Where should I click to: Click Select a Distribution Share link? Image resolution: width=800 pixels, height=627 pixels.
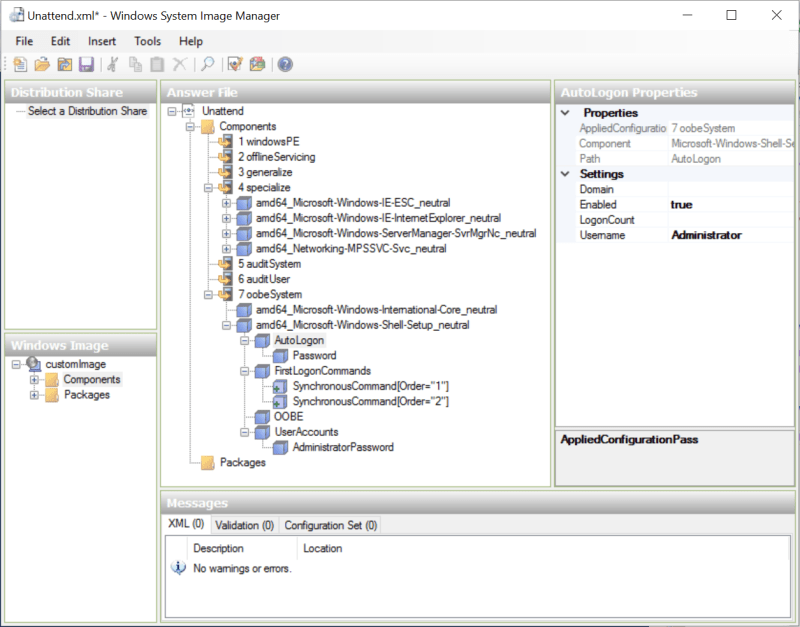coord(87,111)
